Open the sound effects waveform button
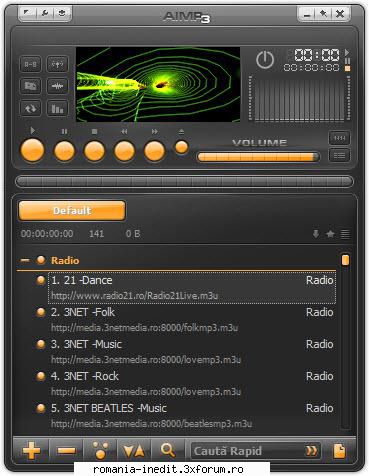Viewport: 369px width, 476px height. click(57, 86)
